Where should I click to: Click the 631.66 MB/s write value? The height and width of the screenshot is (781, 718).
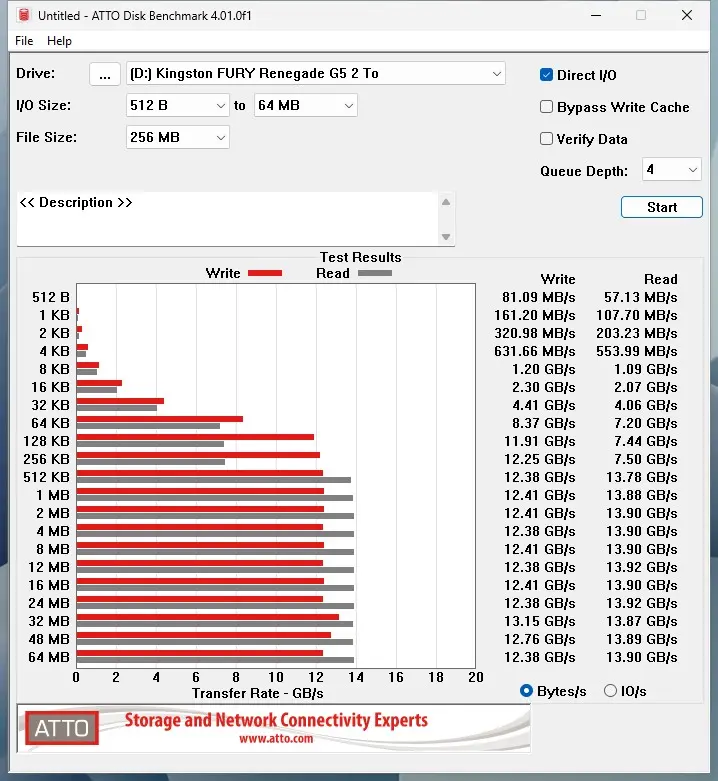coord(535,352)
